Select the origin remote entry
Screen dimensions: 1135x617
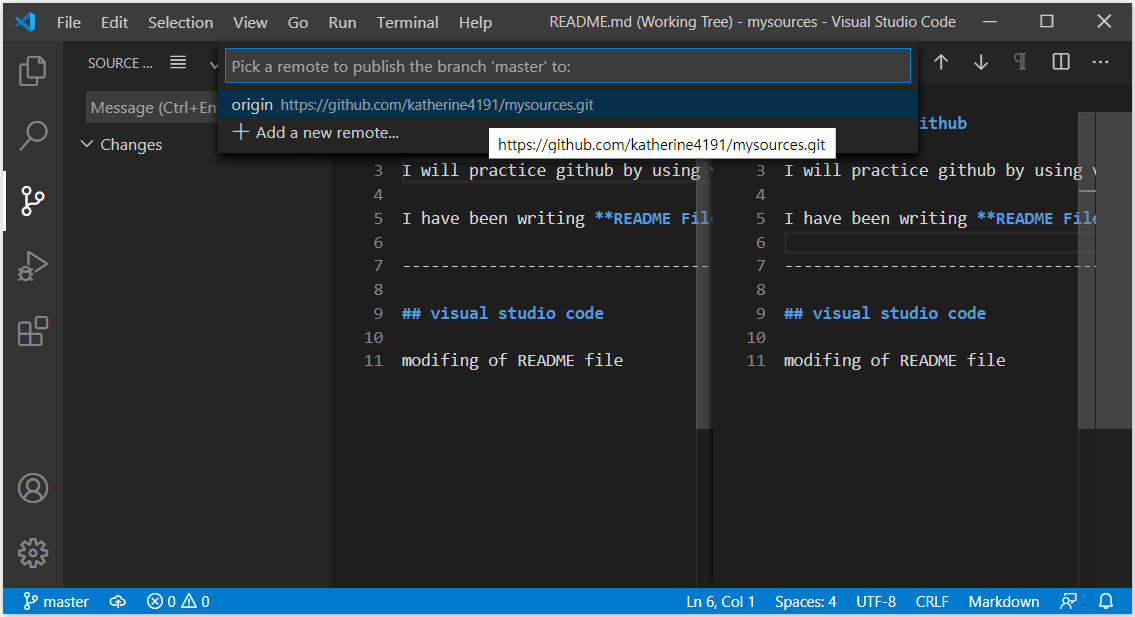(x=568, y=105)
